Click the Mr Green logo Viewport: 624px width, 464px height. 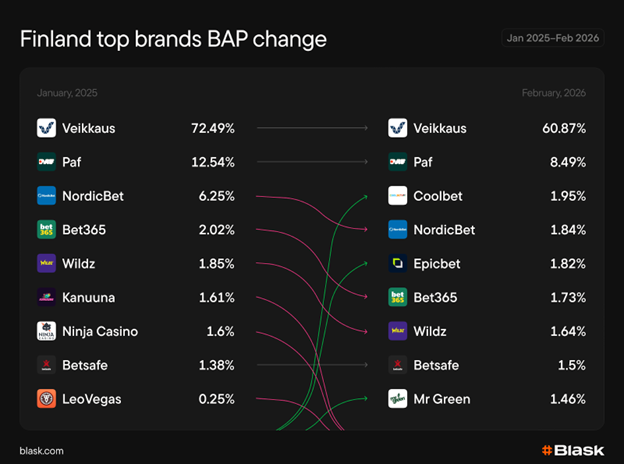coord(398,398)
